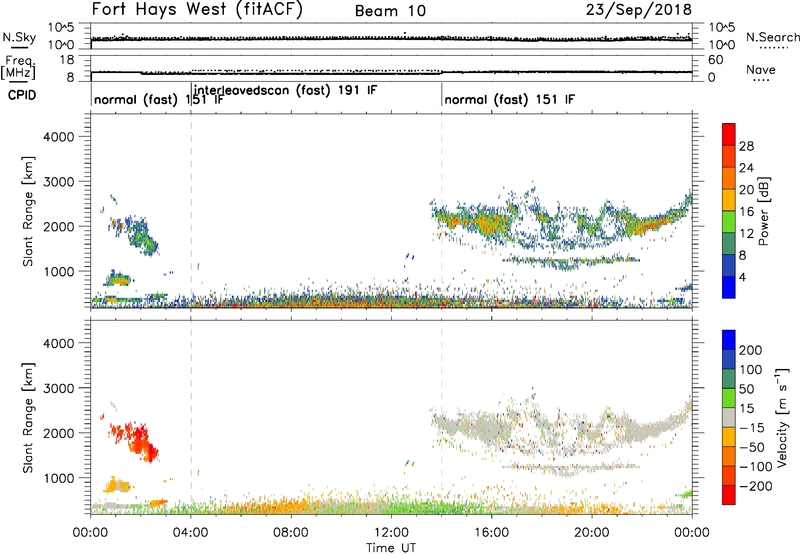Click the 'CPID' row label
800x554 pixels.
click(22, 95)
